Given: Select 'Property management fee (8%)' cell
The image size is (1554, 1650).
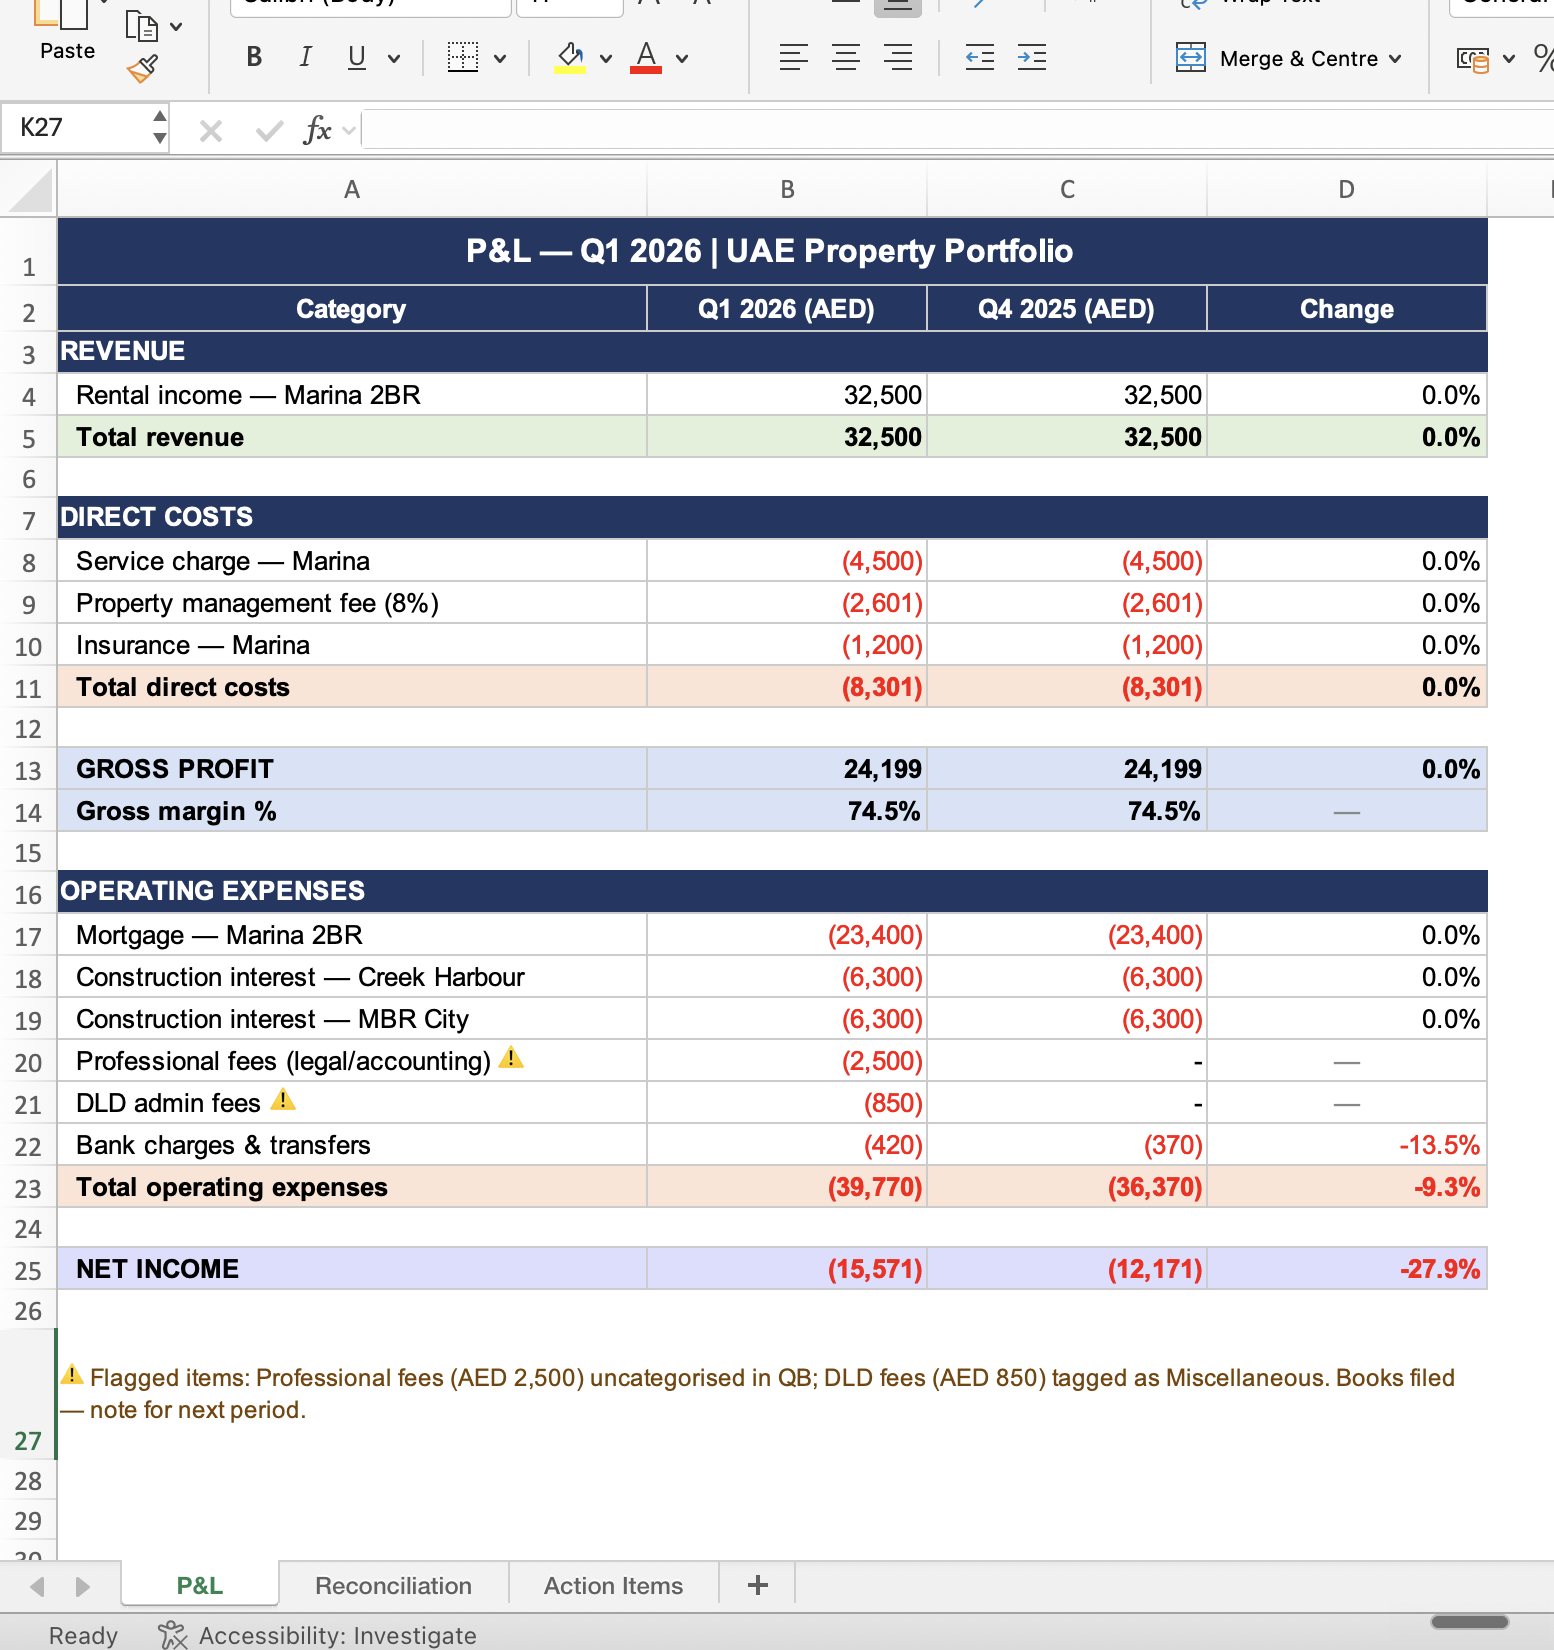Looking at the screenshot, I should [x=352, y=603].
